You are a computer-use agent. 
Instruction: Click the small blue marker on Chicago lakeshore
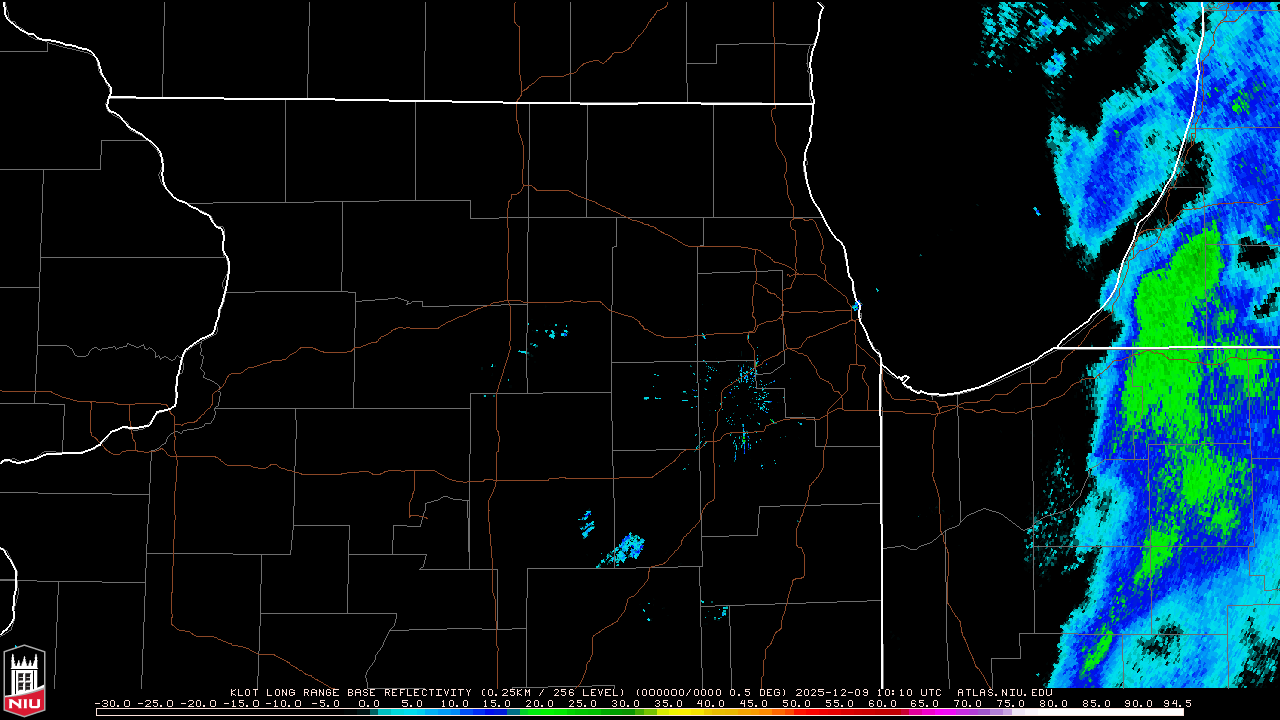[x=857, y=305]
